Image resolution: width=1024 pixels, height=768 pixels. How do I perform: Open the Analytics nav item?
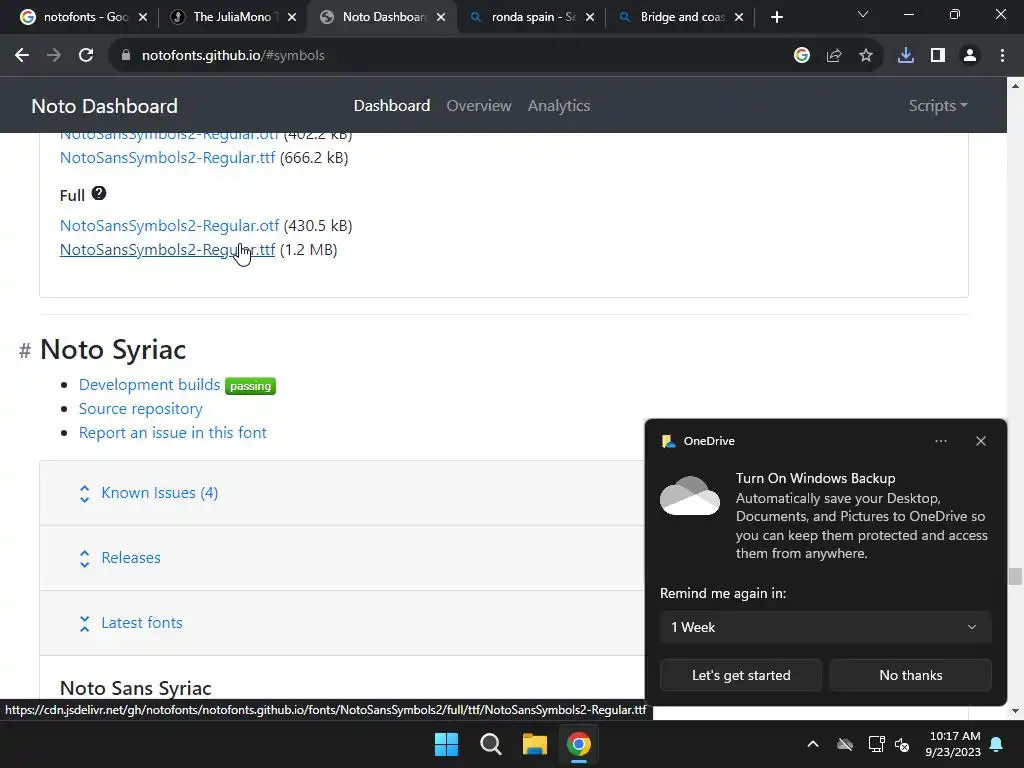tap(559, 106)
